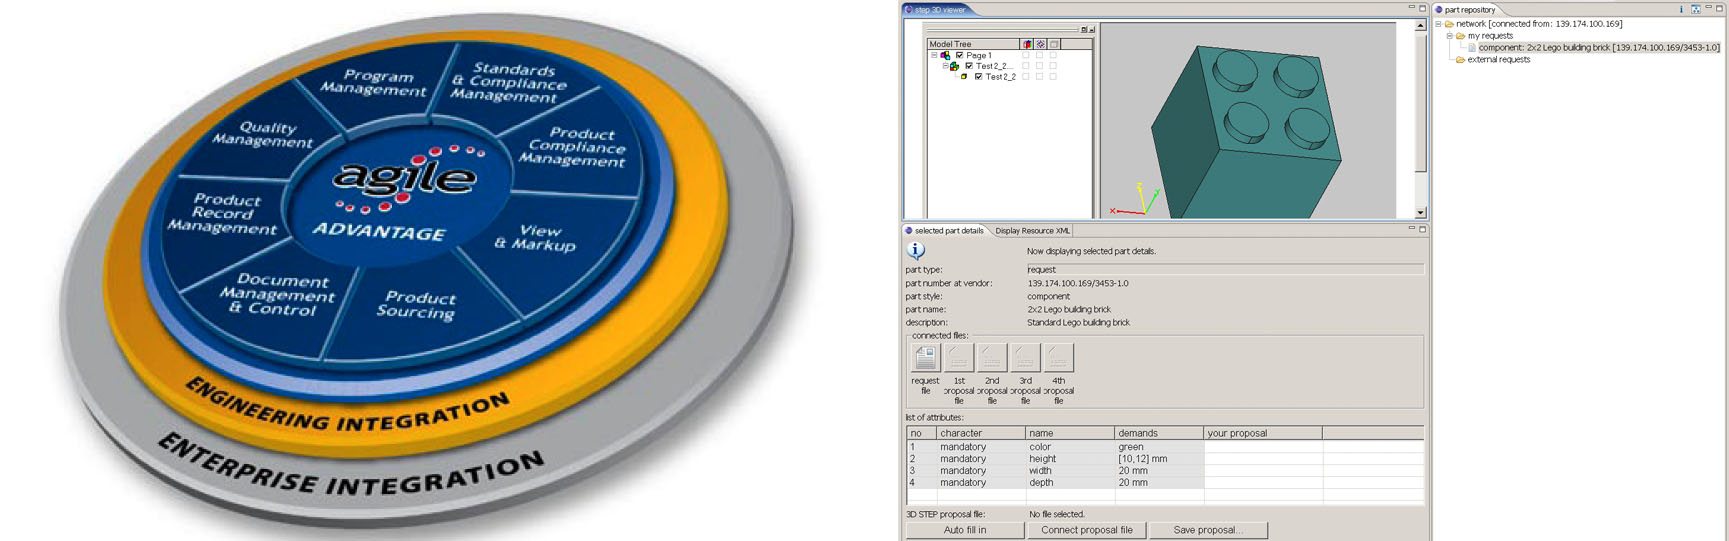Screen dimensions: 1729x541
Task: Click the 3D viewer scroll down arrow
Action: [x=1420, y=213]
